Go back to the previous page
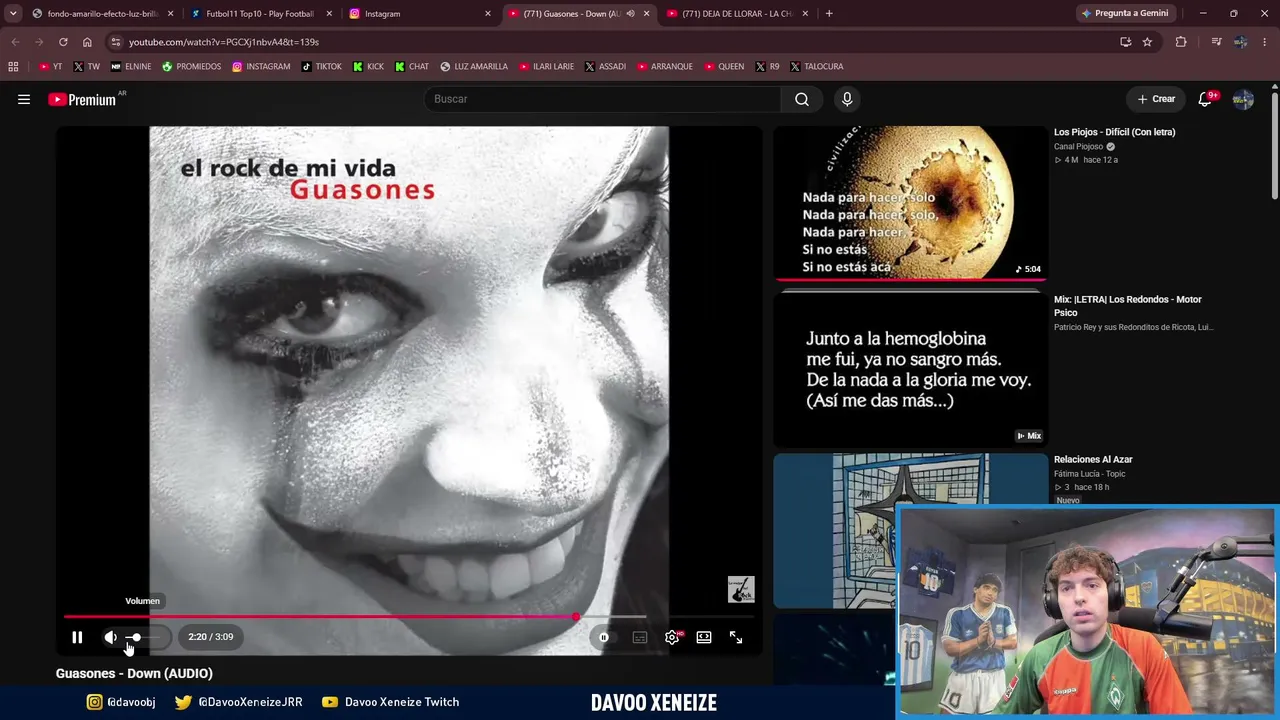Screen dimensions: 1280x720 pyautogui.click(x=15, y=42)
